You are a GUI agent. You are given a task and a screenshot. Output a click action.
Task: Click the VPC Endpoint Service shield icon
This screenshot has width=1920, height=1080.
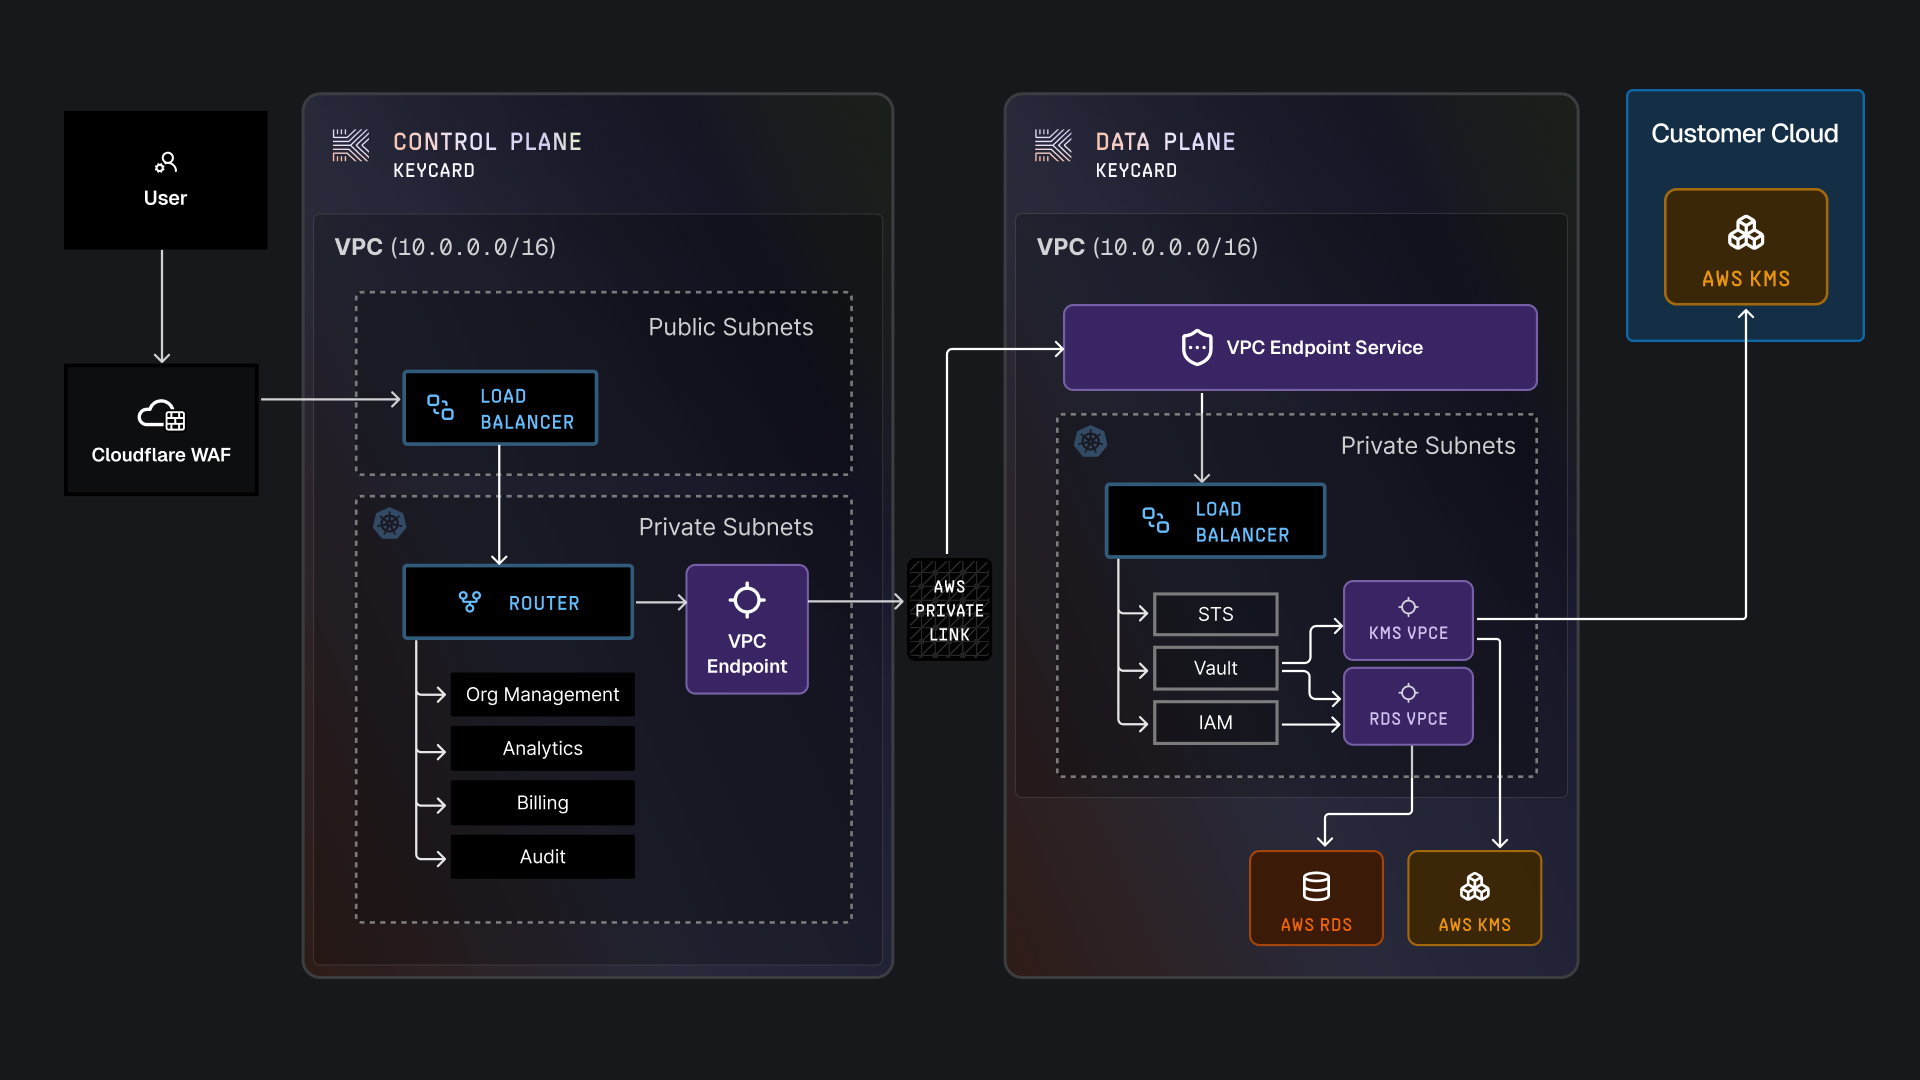[x=1196, y=347]
